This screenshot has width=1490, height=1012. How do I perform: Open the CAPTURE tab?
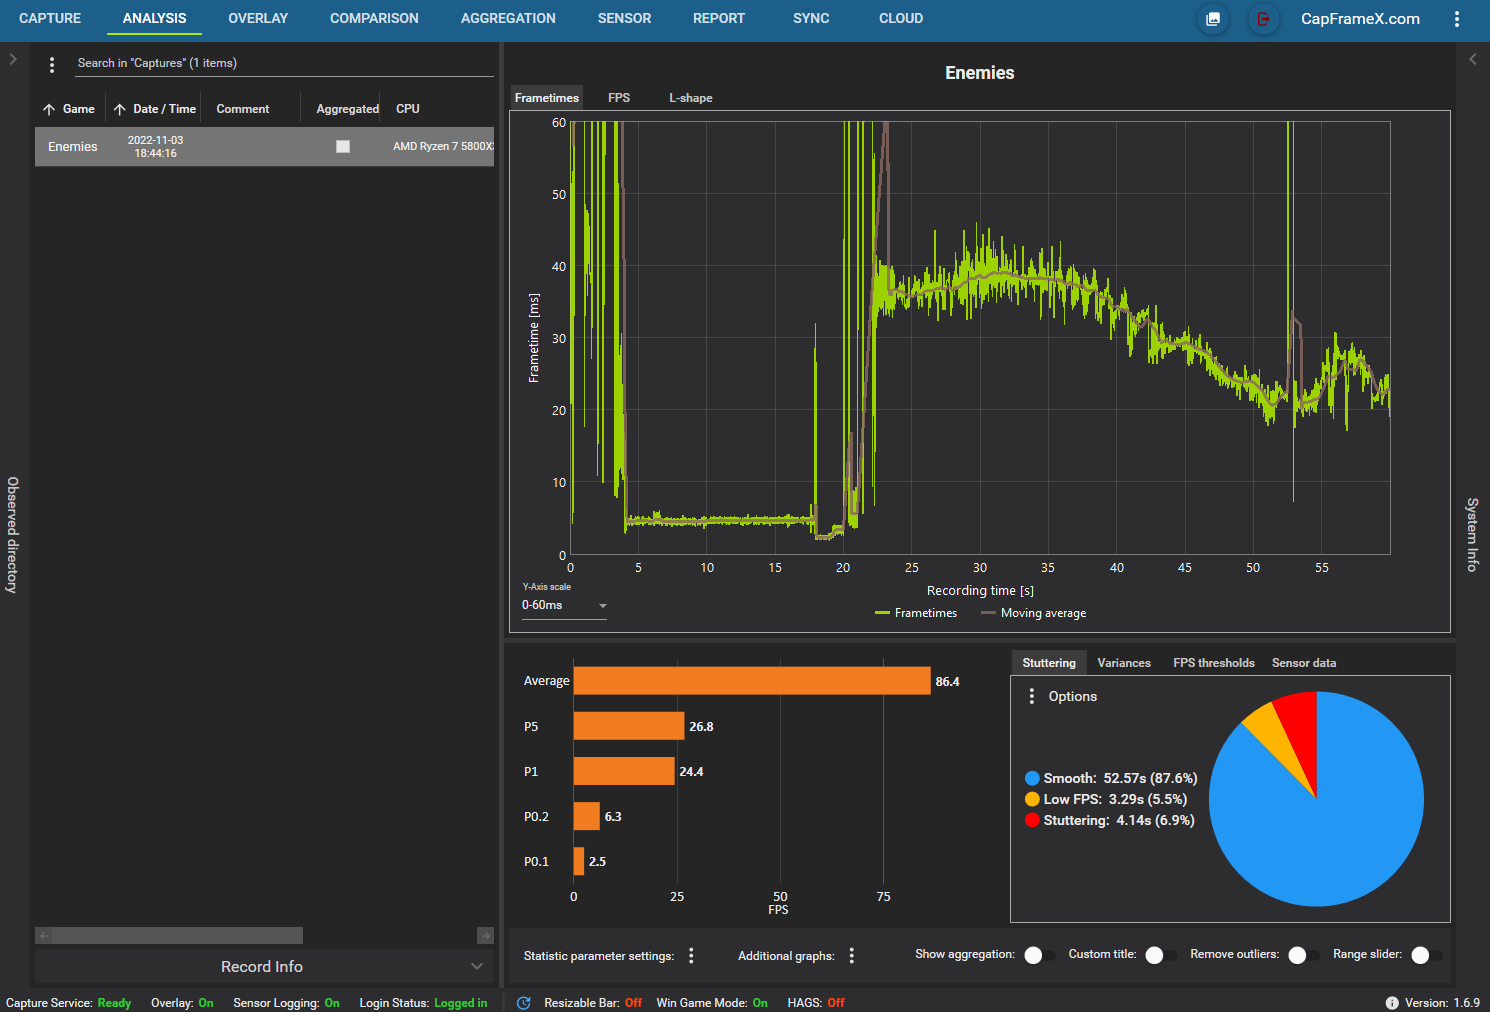click(50, 19)
